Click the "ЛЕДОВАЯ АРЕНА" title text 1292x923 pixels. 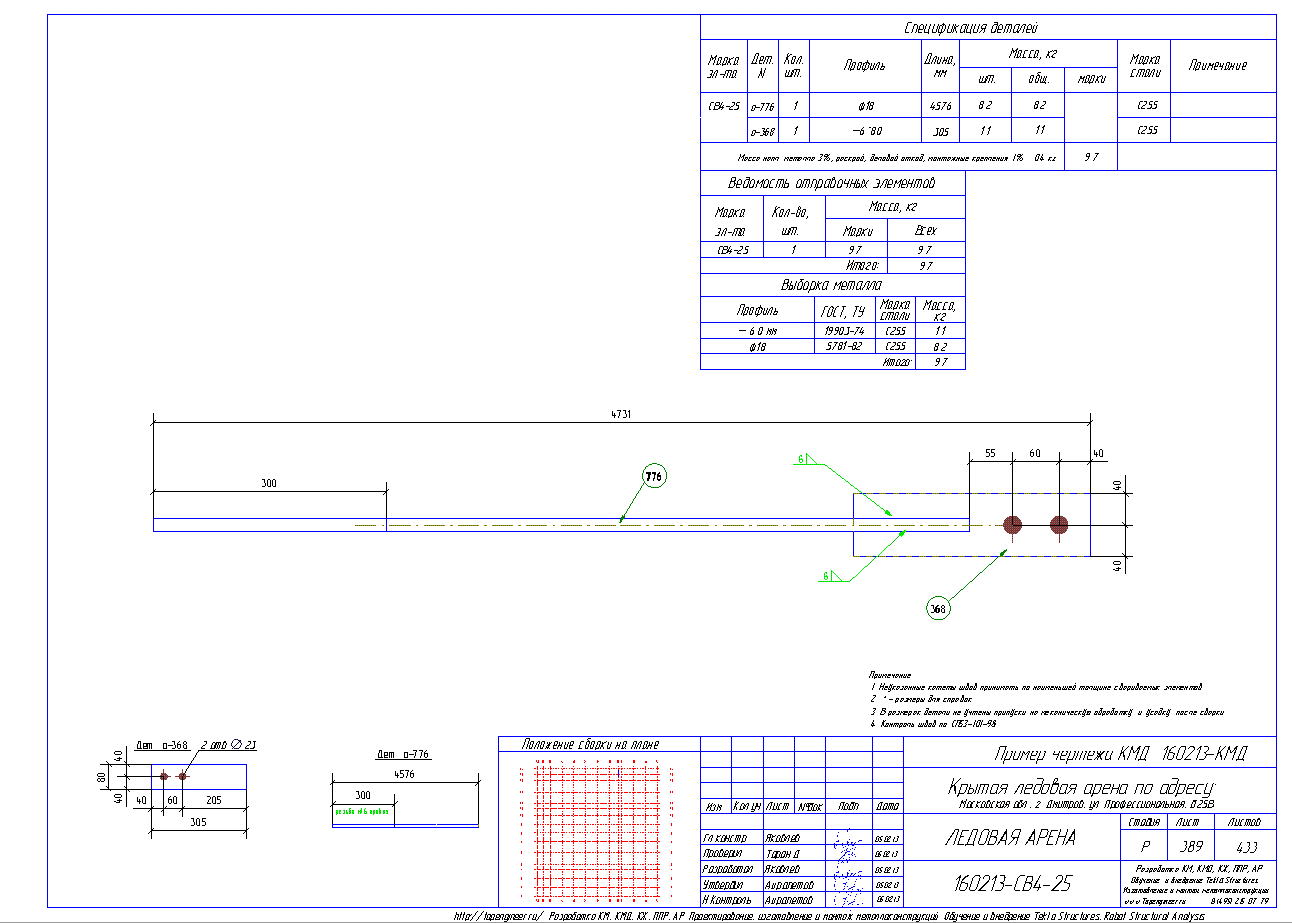point(1010,839)
